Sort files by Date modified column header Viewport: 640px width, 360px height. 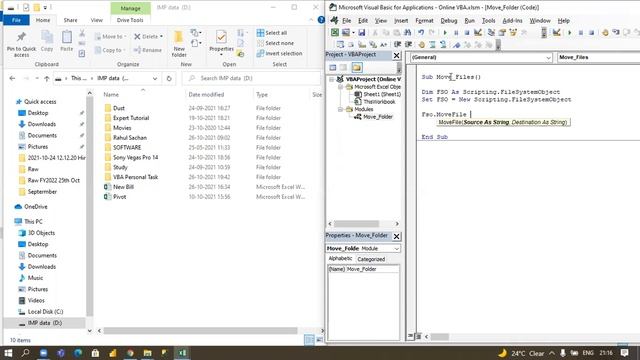206,95
